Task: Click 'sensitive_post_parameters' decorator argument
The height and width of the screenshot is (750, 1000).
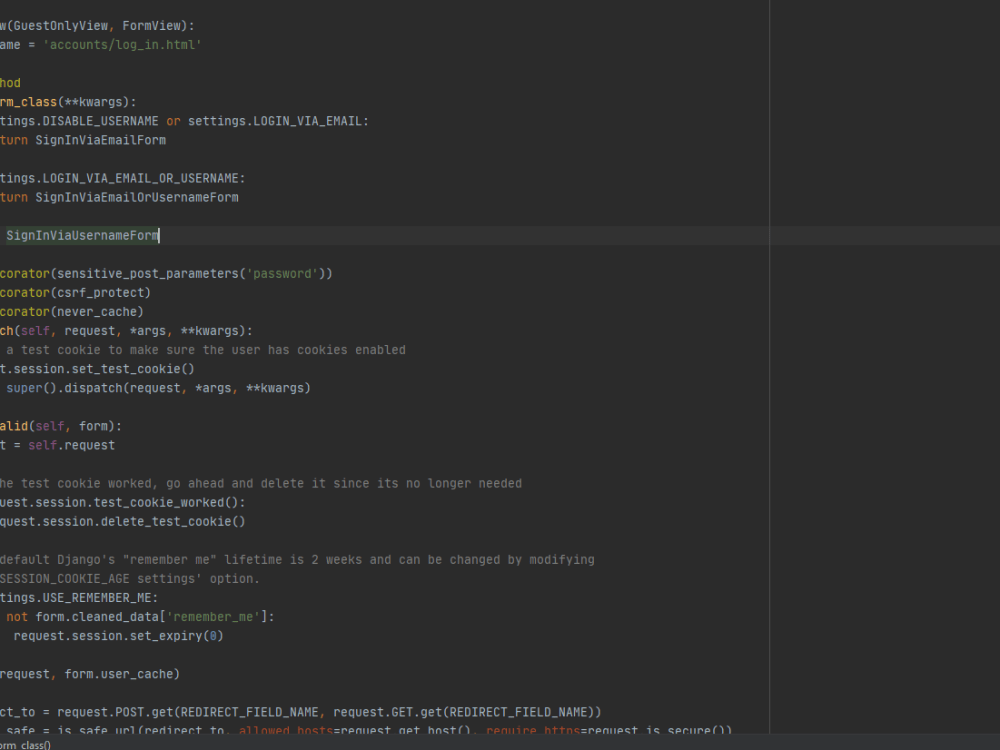Action: tap(148, 274)
